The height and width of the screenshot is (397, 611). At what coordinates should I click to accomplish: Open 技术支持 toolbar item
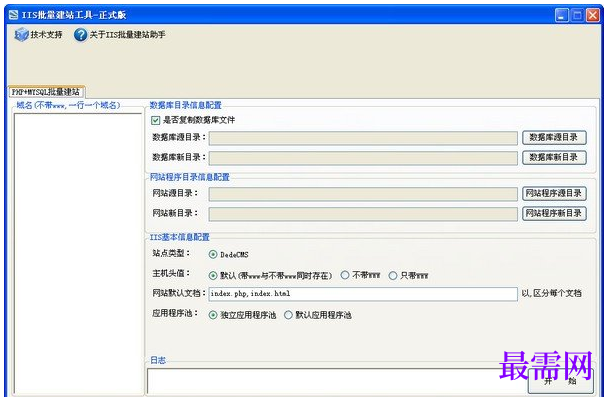(38, 35)
